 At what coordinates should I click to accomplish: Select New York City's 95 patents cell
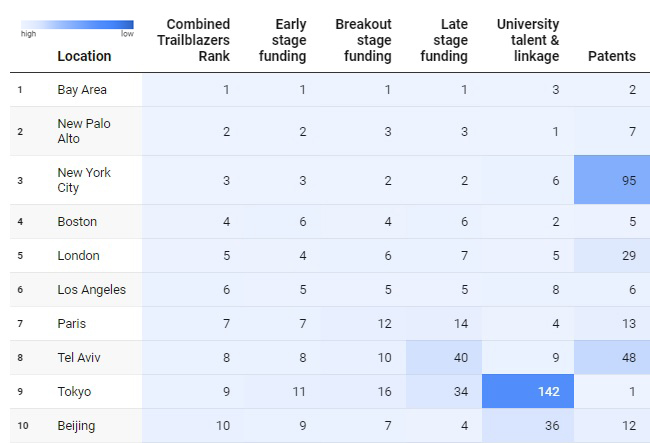(x=611, y=180)
